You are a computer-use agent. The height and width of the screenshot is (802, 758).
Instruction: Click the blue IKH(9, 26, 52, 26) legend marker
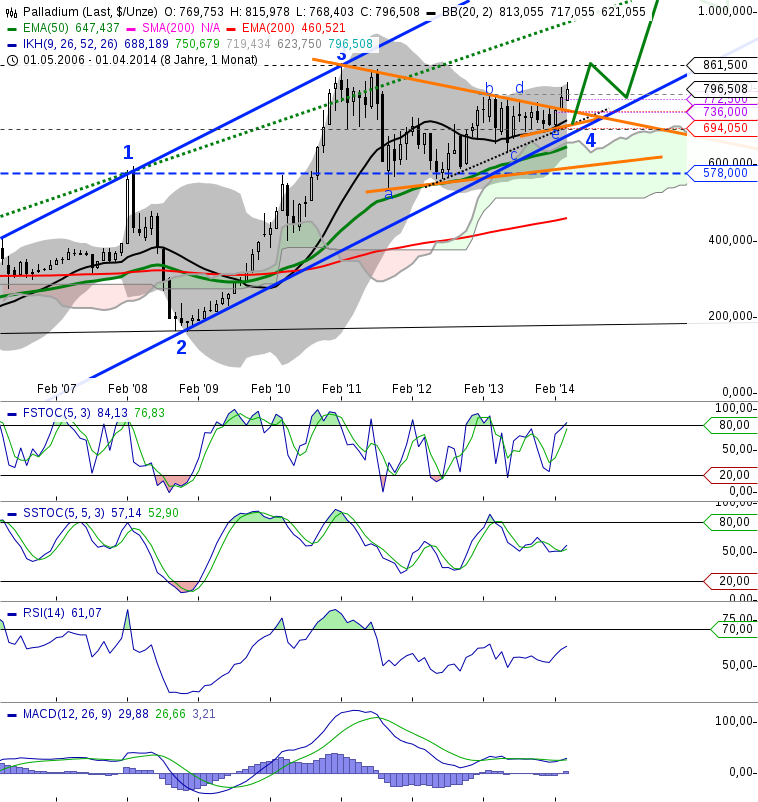pos(12,44)
